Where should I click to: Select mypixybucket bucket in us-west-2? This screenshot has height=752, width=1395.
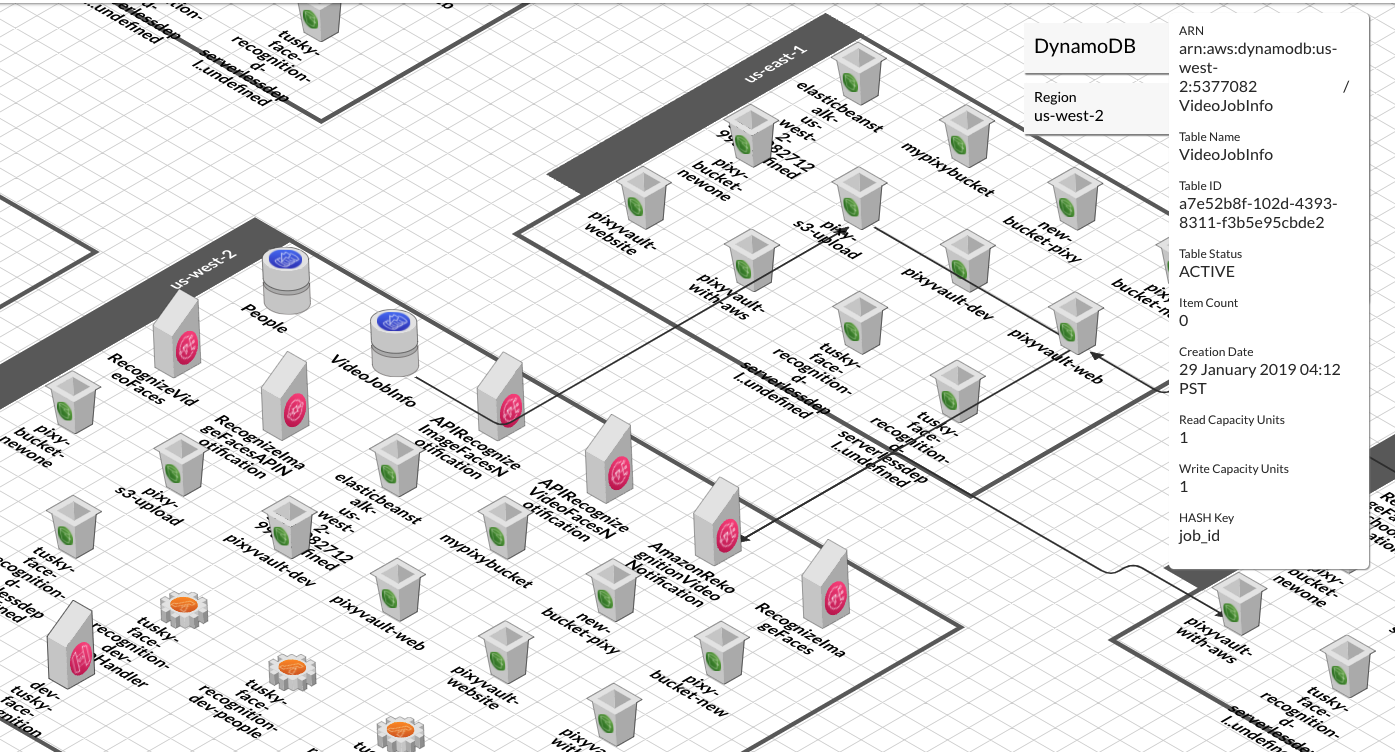505,528
